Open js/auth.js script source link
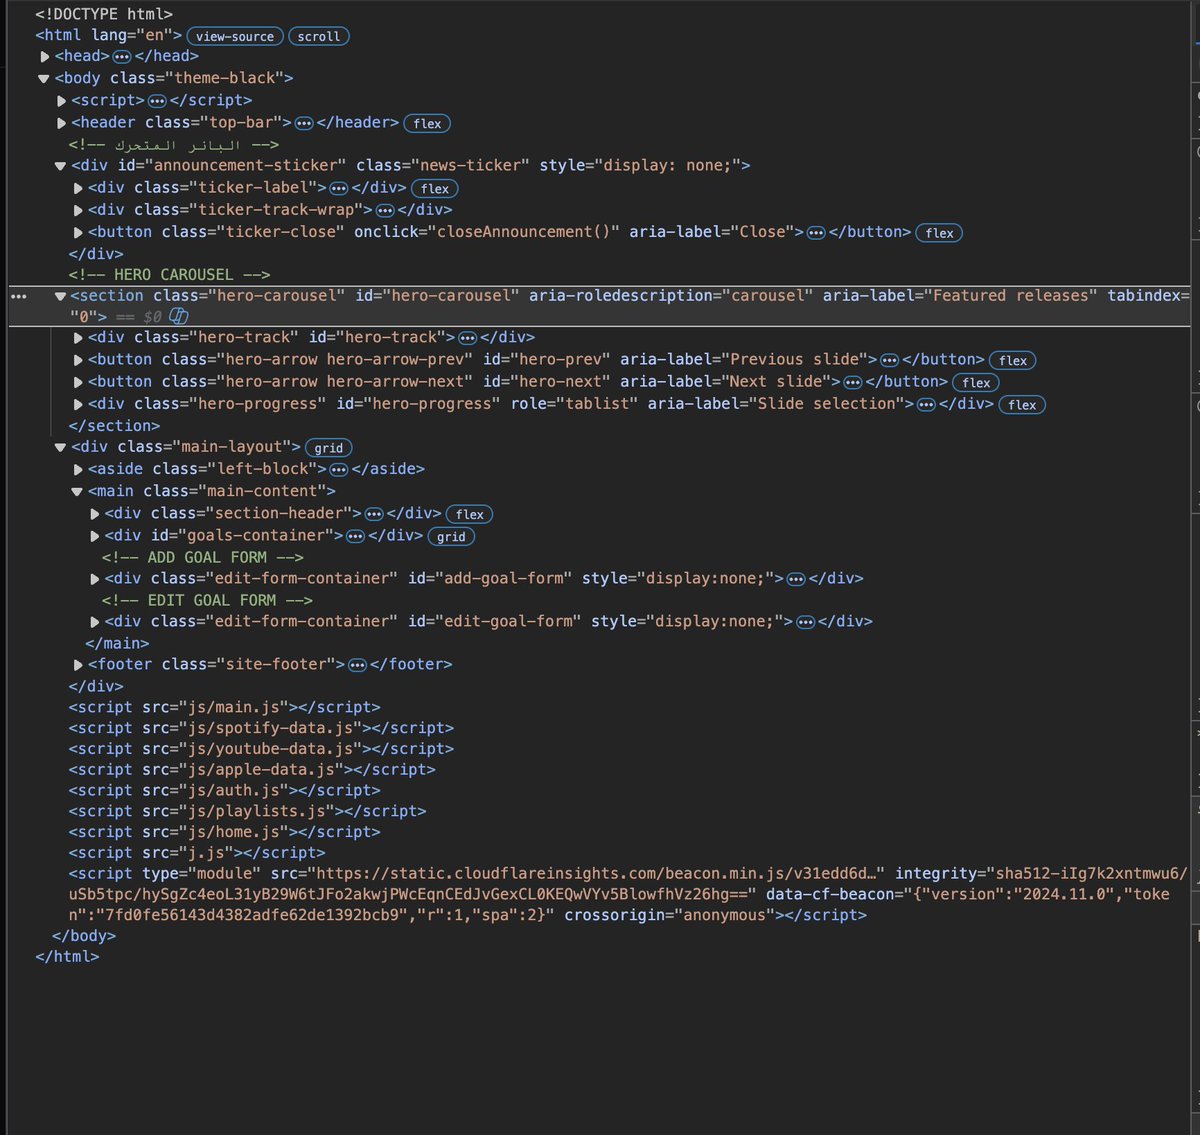This screenshot has width=1200, height=1135. point(233,791)
